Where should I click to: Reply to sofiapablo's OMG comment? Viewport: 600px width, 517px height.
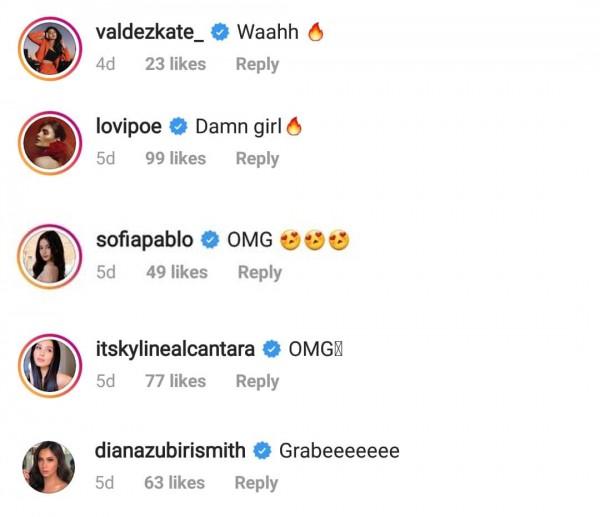259,272
